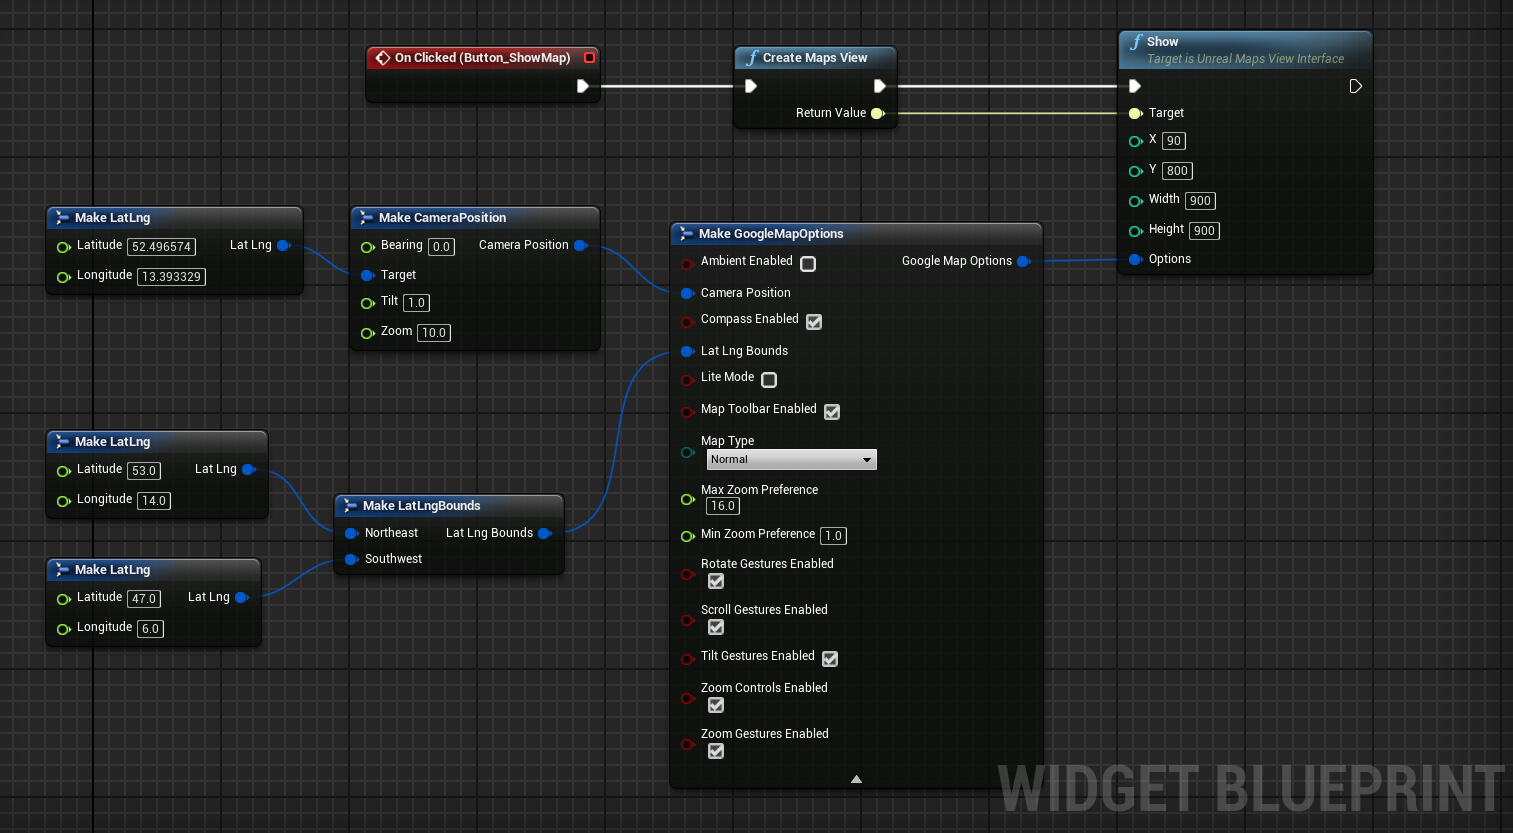Click the Northeast input pin
1513x833 pixels.
click(x=351, y=533)
